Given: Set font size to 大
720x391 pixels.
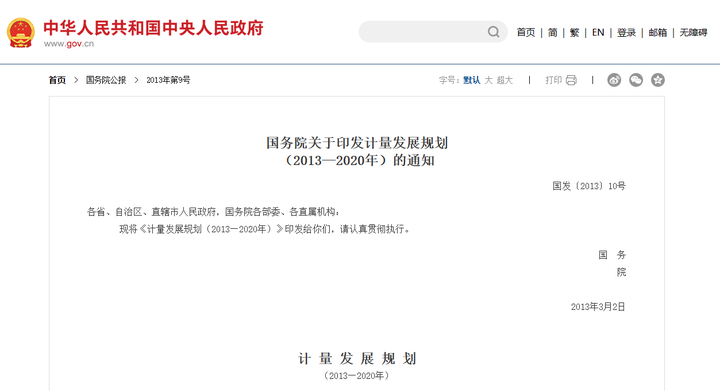Looking at the screenshot, I should (x=489, y=80).
